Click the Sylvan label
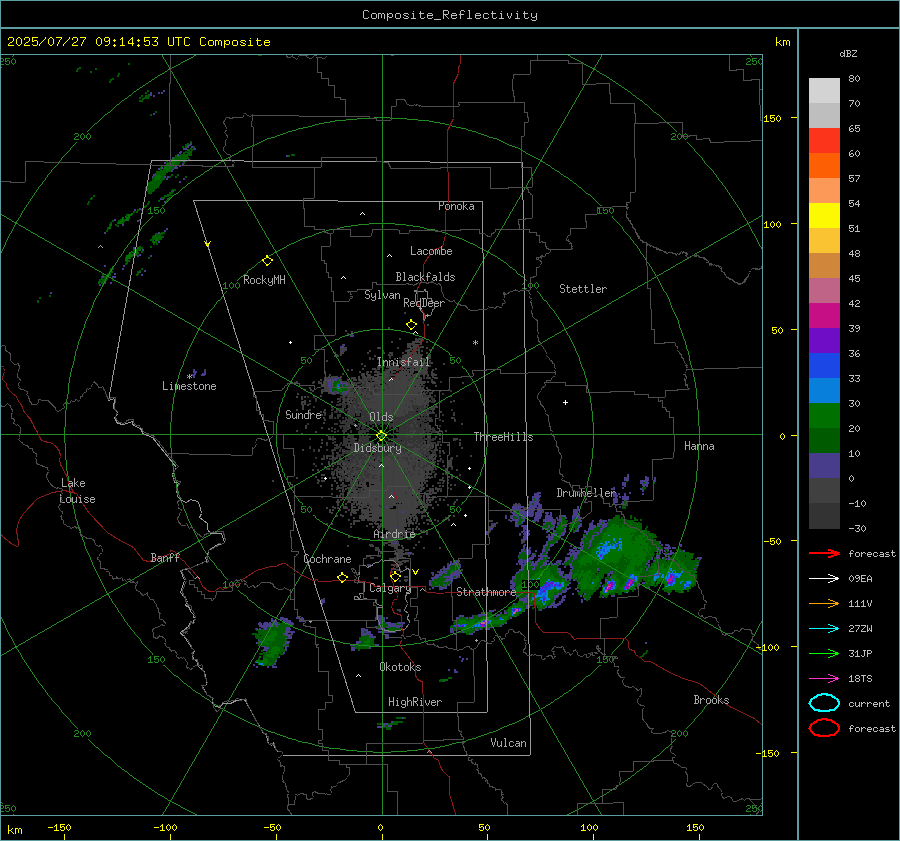 pos(382,296)
